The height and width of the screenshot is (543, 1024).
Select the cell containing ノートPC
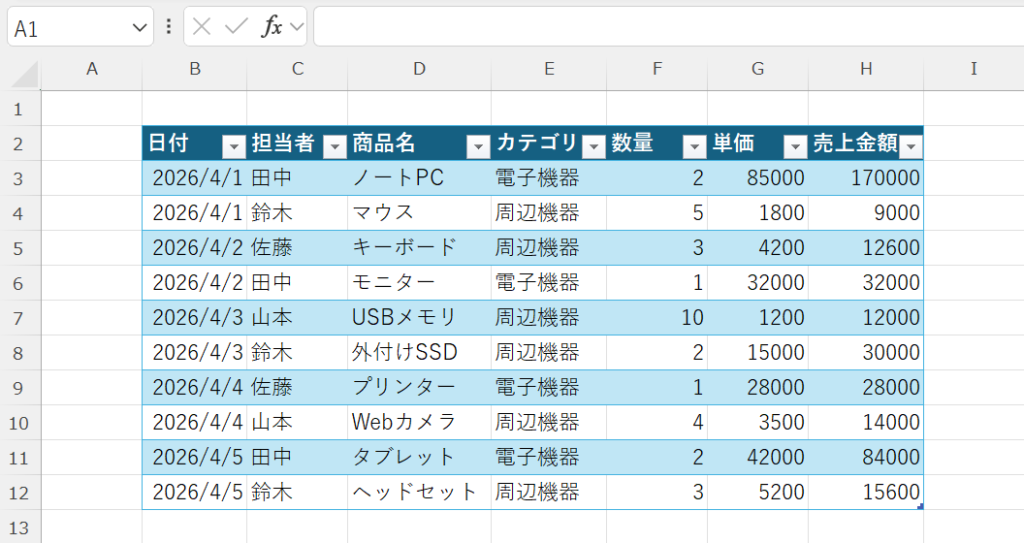[x=419, y=178]
